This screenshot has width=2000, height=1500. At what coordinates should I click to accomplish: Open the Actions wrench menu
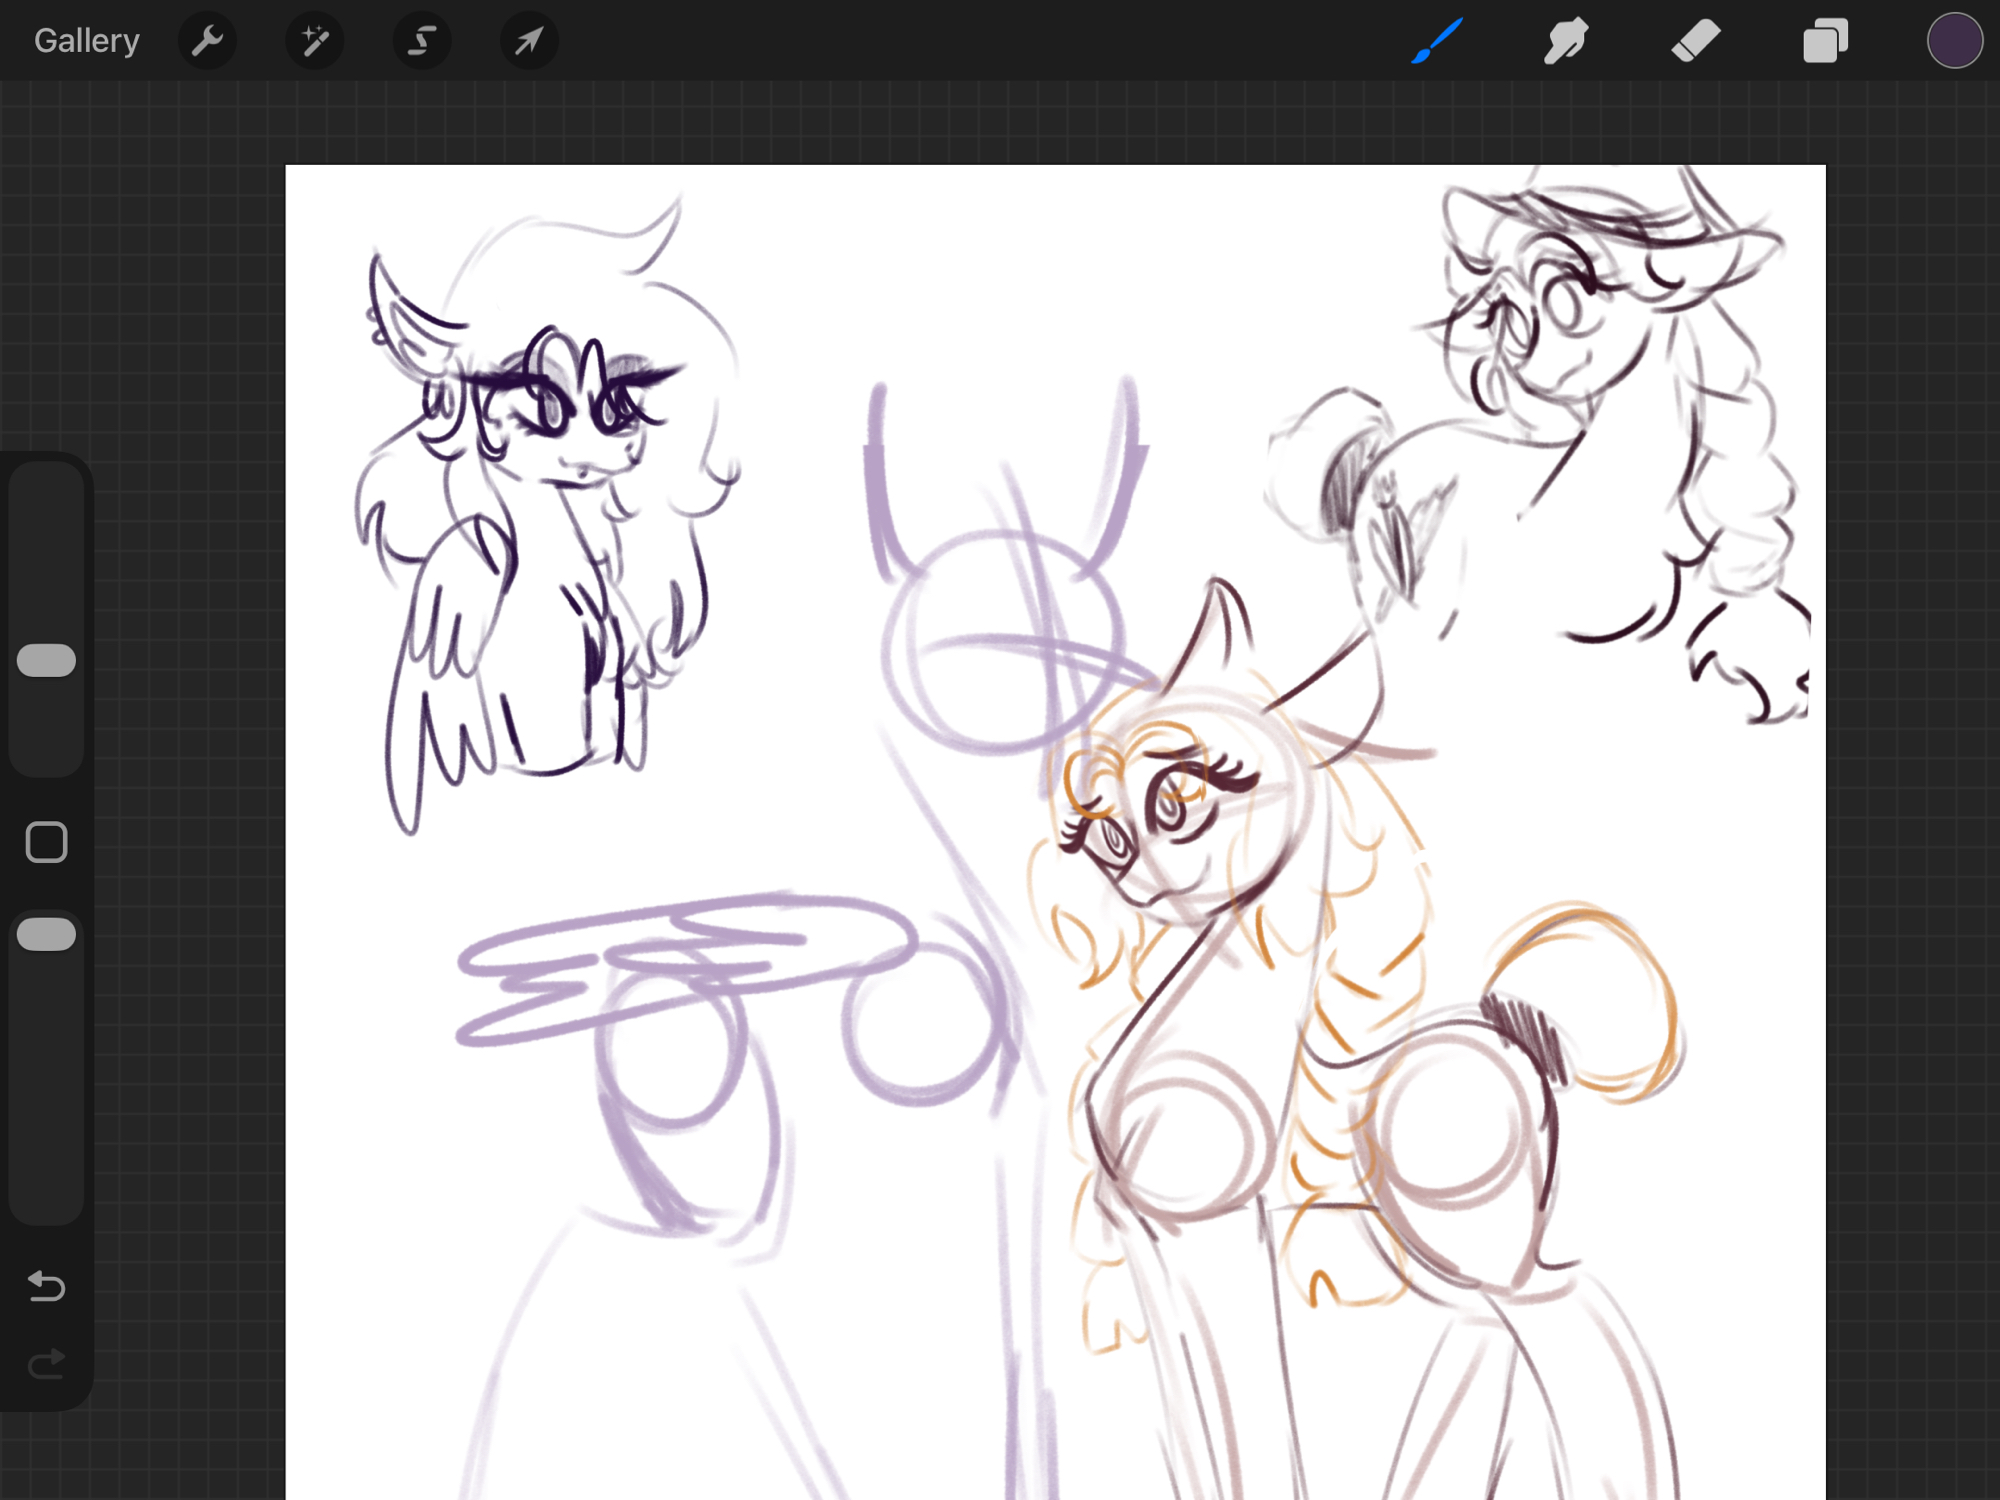207,41
